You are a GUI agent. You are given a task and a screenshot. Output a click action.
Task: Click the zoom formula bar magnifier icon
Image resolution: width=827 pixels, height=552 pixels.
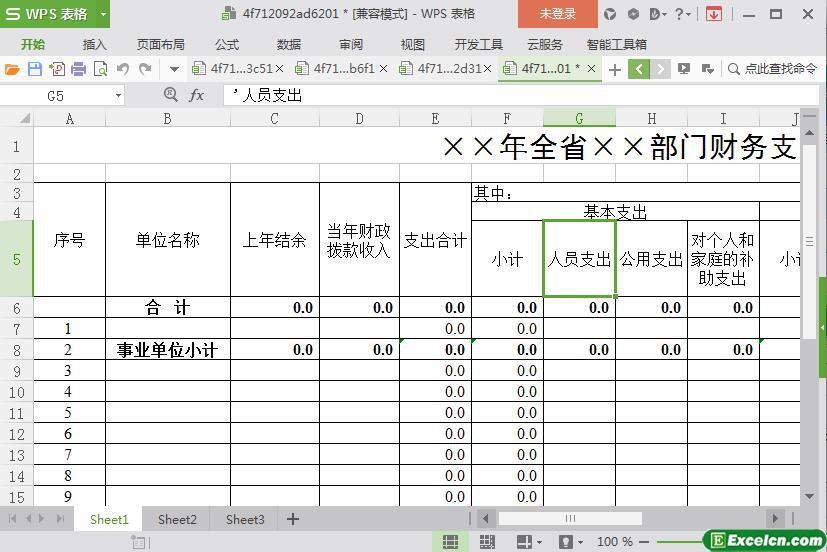(x=170, y=95)
